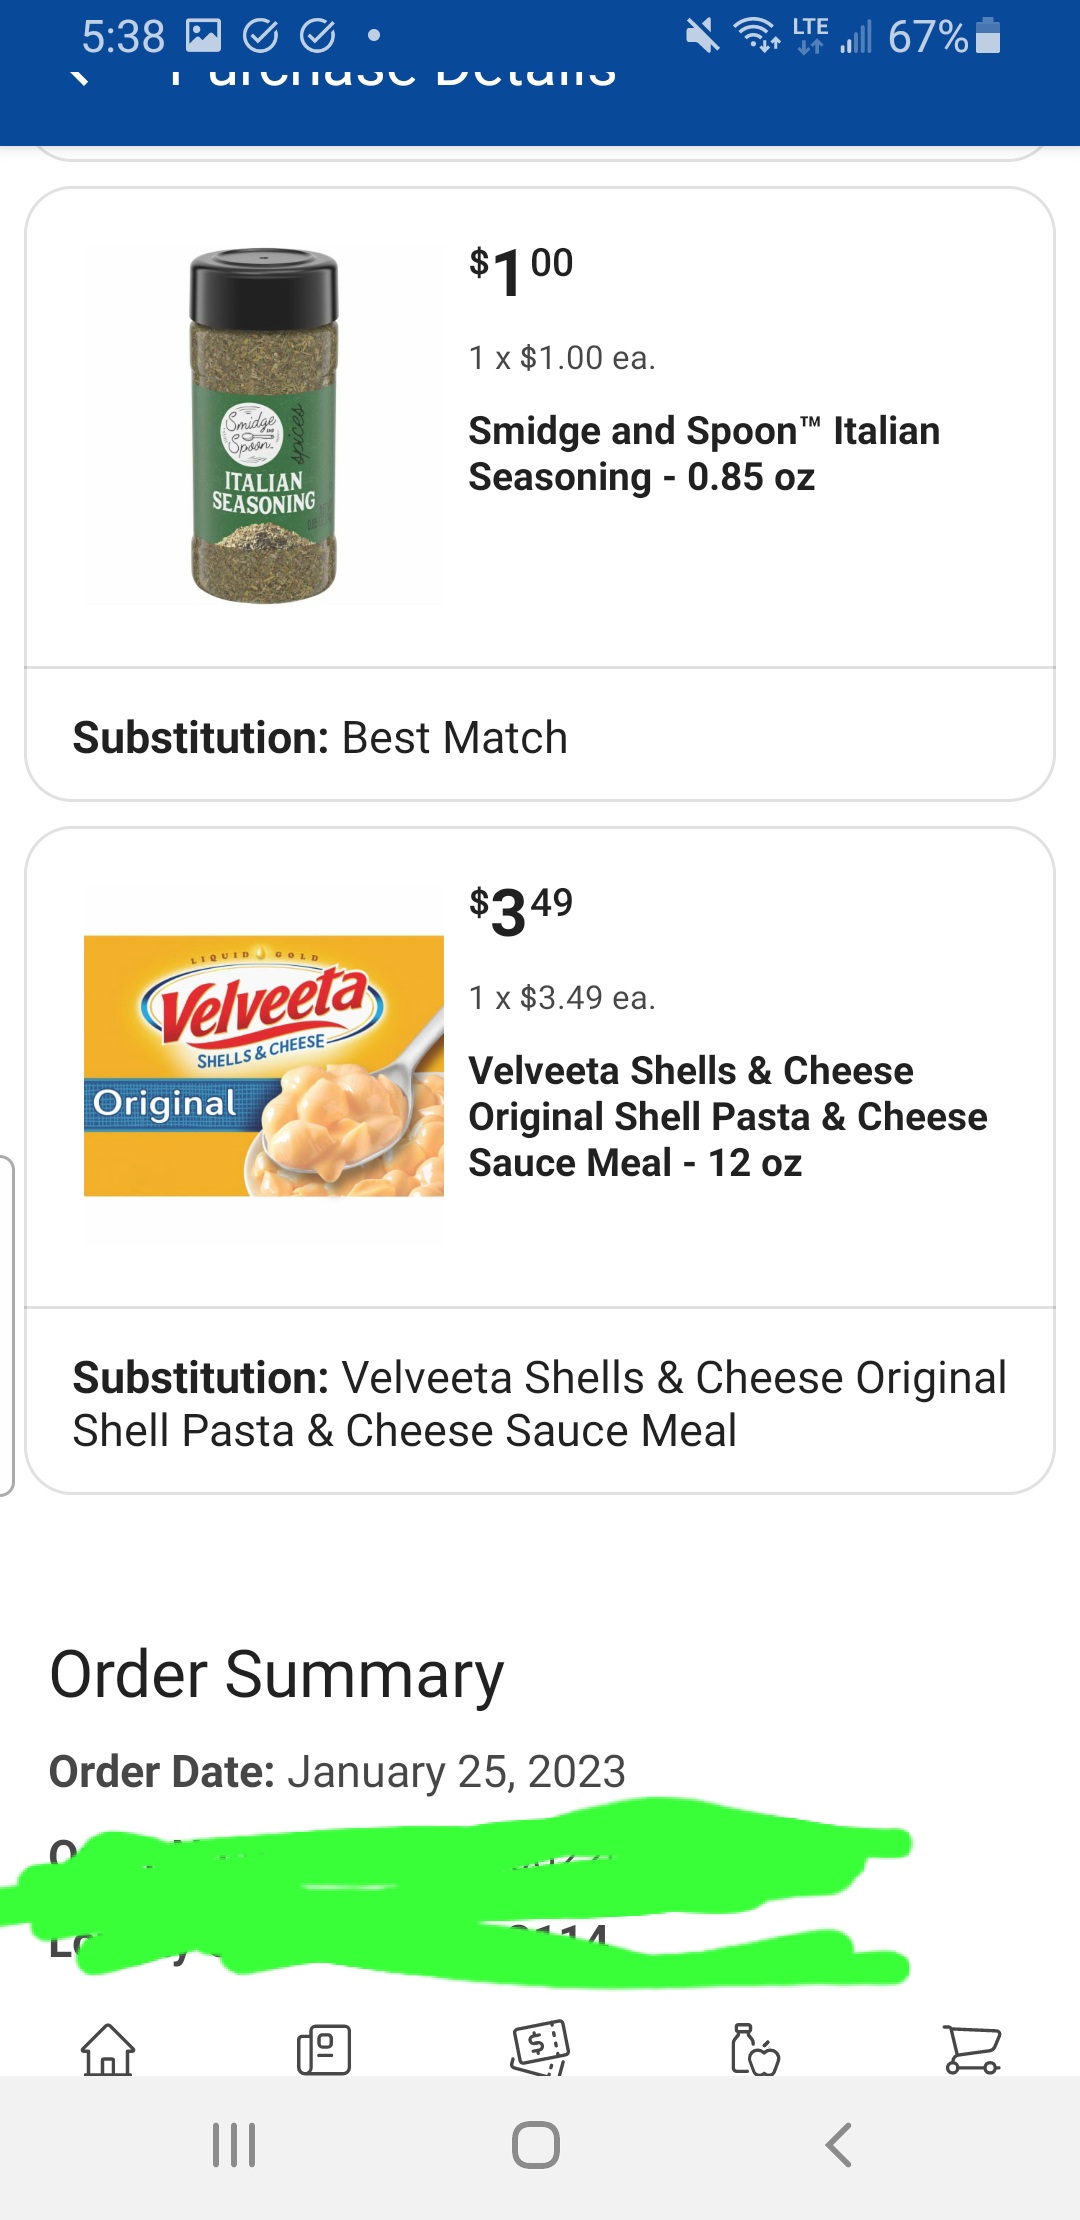
Task: Tap the Android recent apps button
Action: pos(234,2145)
